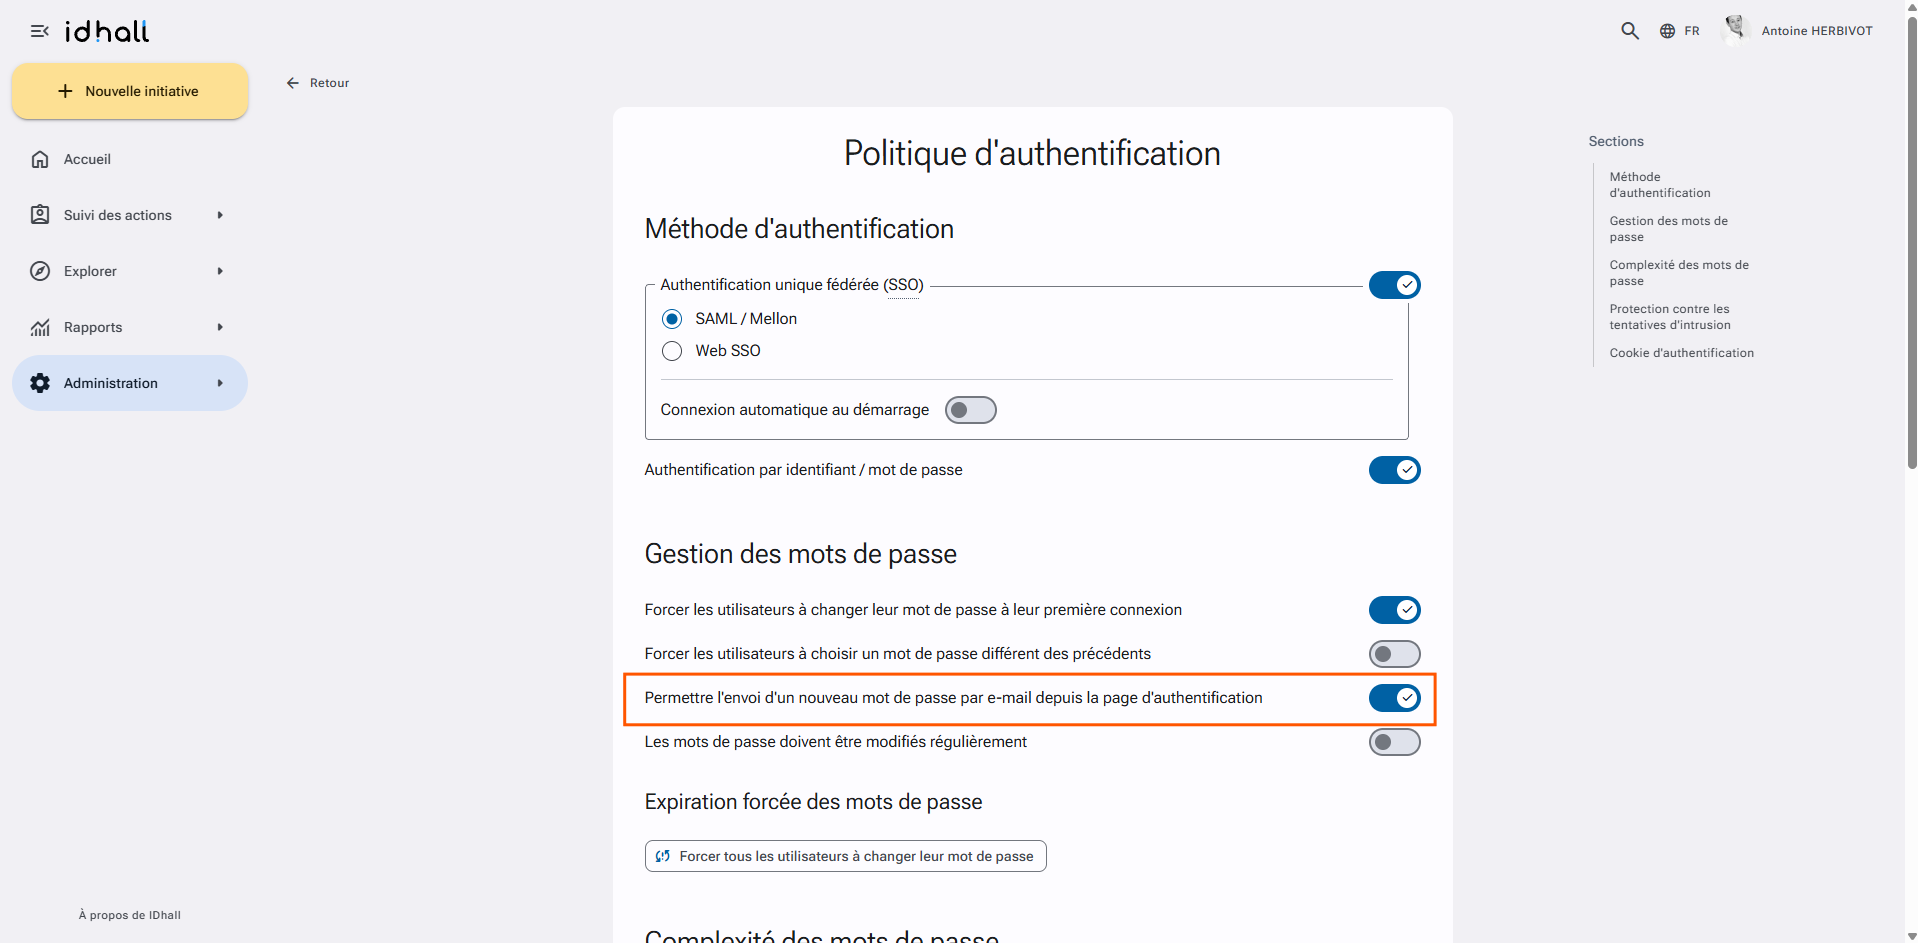Click Forcer tous les utilisateurs à changer button
The width and height of the screenshot is (1918, 943).
(x=845, y=856)
